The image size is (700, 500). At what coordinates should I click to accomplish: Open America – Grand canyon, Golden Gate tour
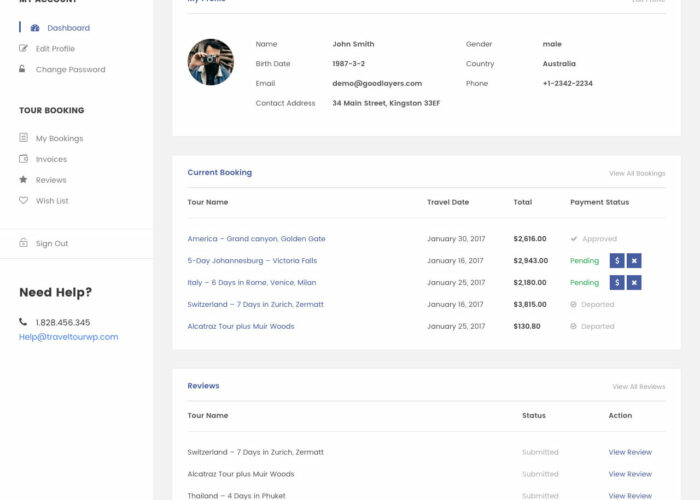click(x=256, y=239)
